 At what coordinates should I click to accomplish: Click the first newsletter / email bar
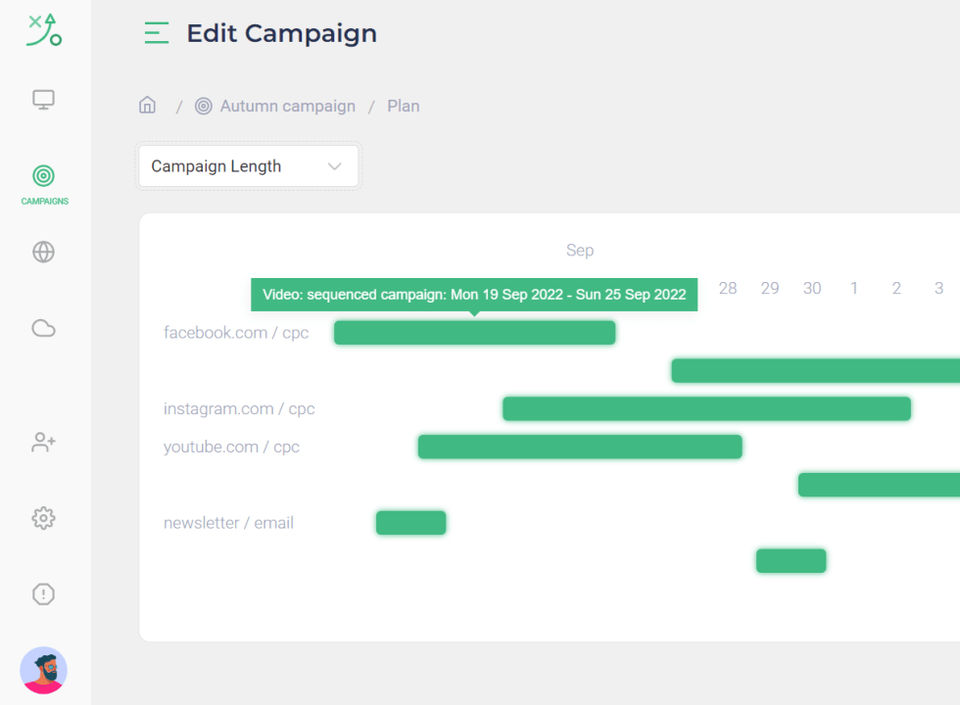click(x=411, y=523)
